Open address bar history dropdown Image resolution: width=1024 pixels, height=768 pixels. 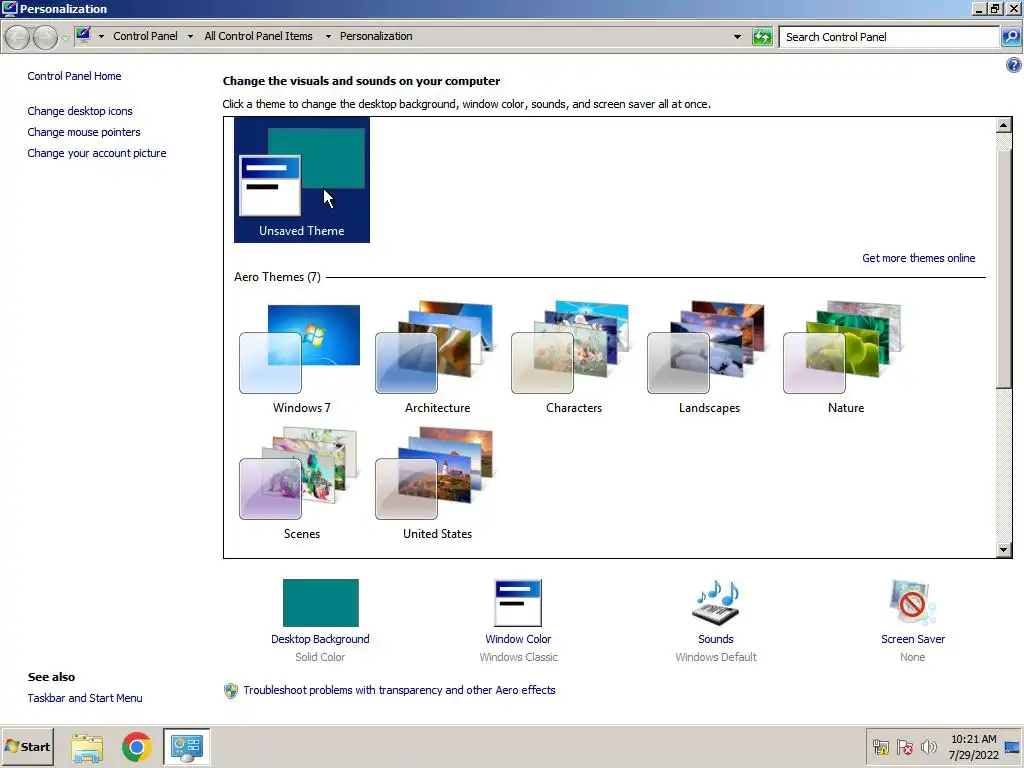coord(737,37)
